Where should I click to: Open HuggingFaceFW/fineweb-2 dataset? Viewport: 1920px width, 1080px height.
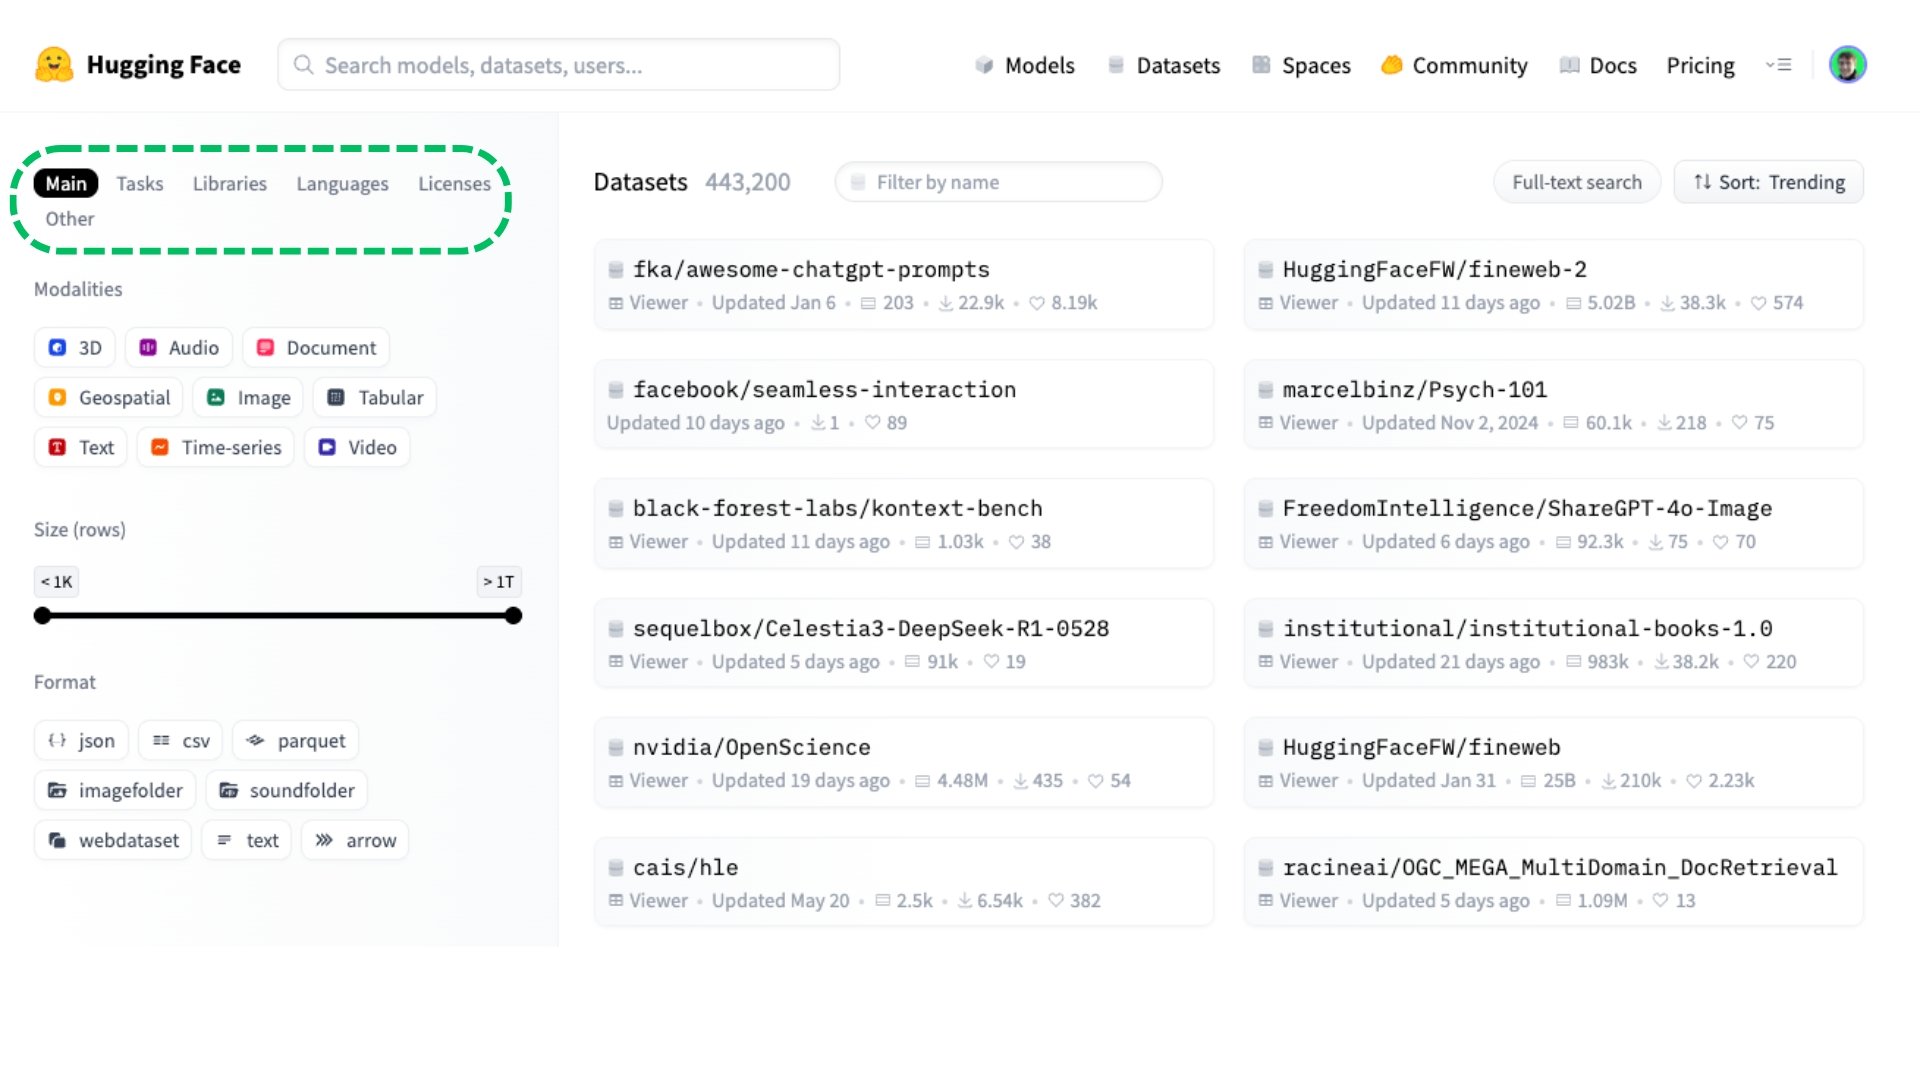click(x=1554, y=285)
